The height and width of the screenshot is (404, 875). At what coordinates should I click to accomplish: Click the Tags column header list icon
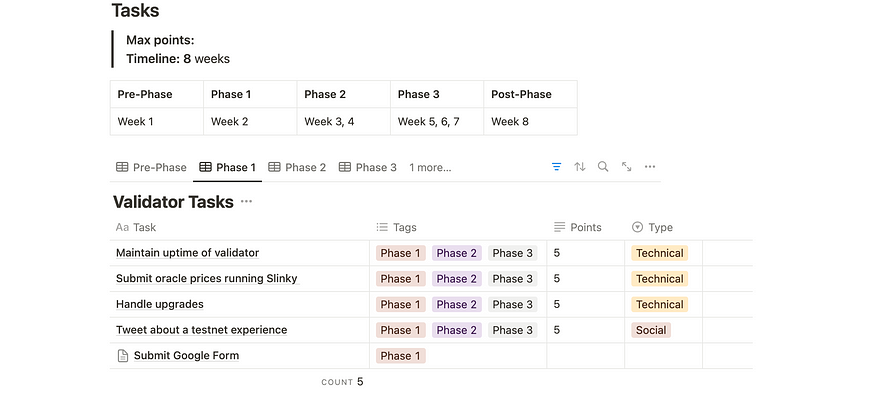click(382, 227)
